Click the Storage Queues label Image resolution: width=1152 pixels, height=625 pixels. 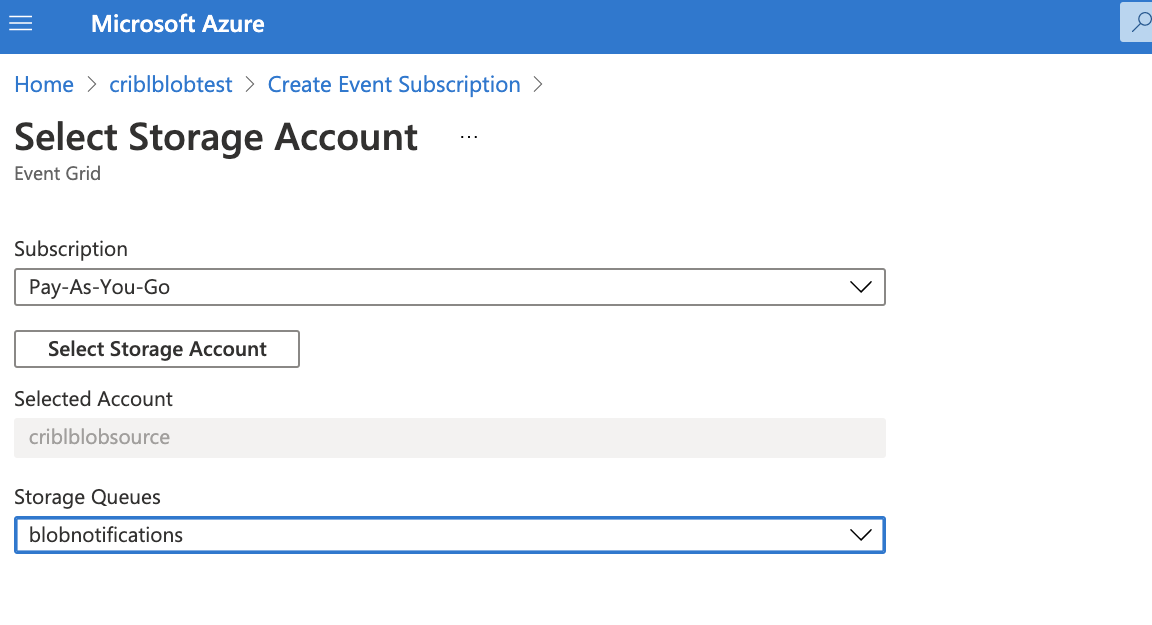(x=77, y=497)
